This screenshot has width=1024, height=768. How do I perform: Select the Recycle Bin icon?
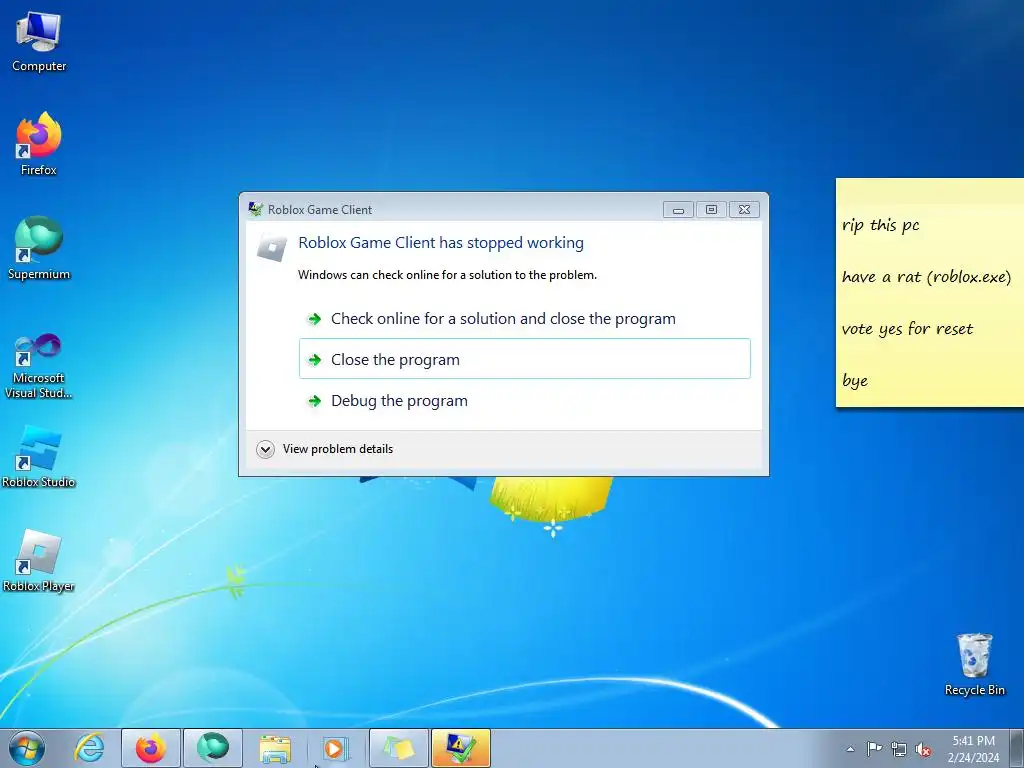tap(974, 665)
